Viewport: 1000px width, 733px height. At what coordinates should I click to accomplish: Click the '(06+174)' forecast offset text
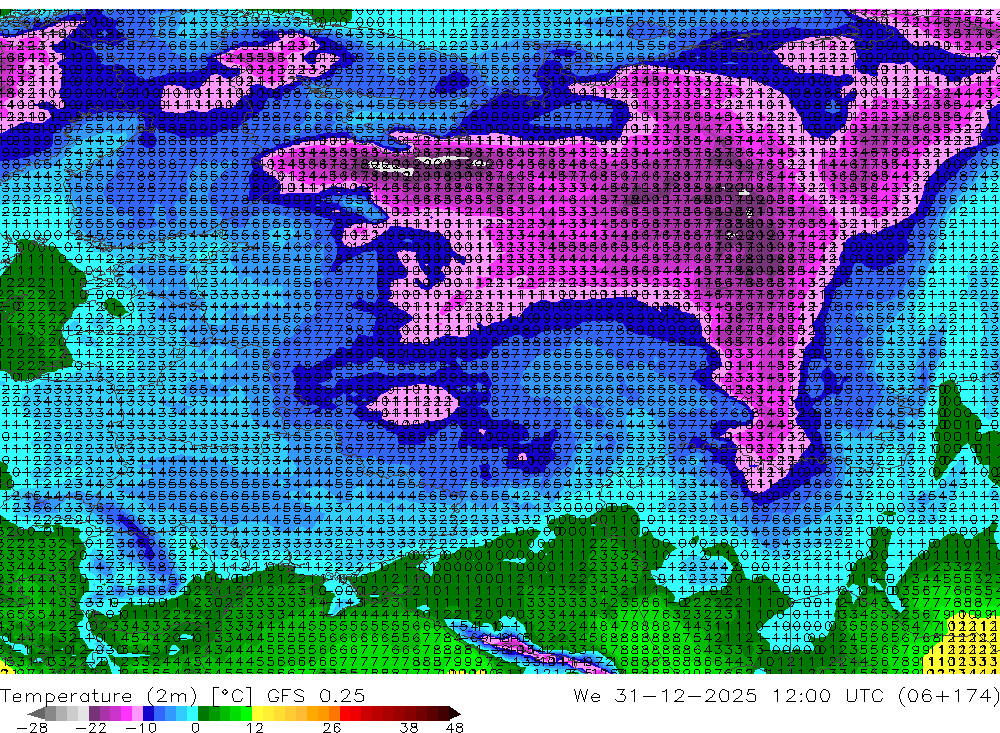[950, 696]
